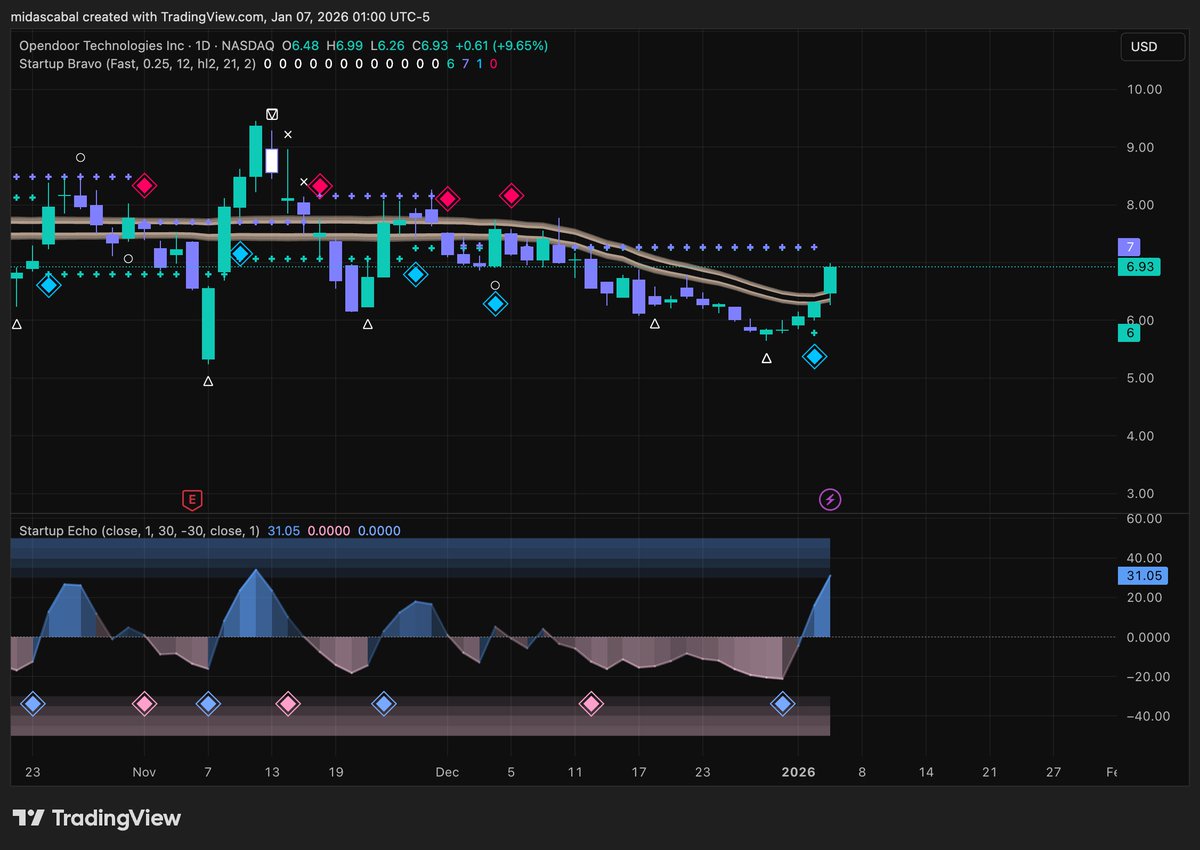Click the upper white X marker near 9.00
The height and width of the screenshot is (850, 1200).
[x=288, y=134]
